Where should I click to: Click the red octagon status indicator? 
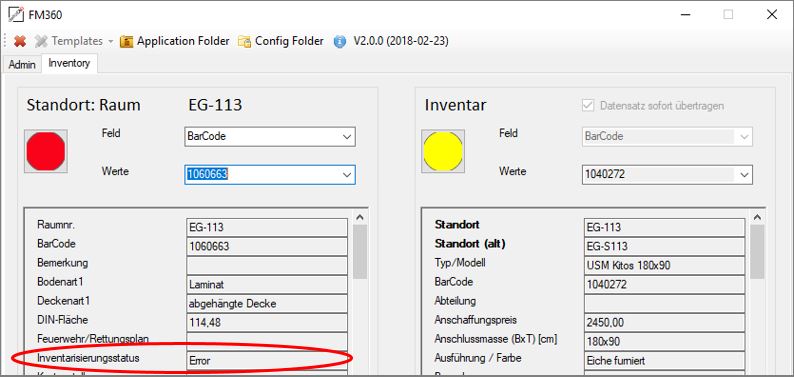(x=46, y=151)
